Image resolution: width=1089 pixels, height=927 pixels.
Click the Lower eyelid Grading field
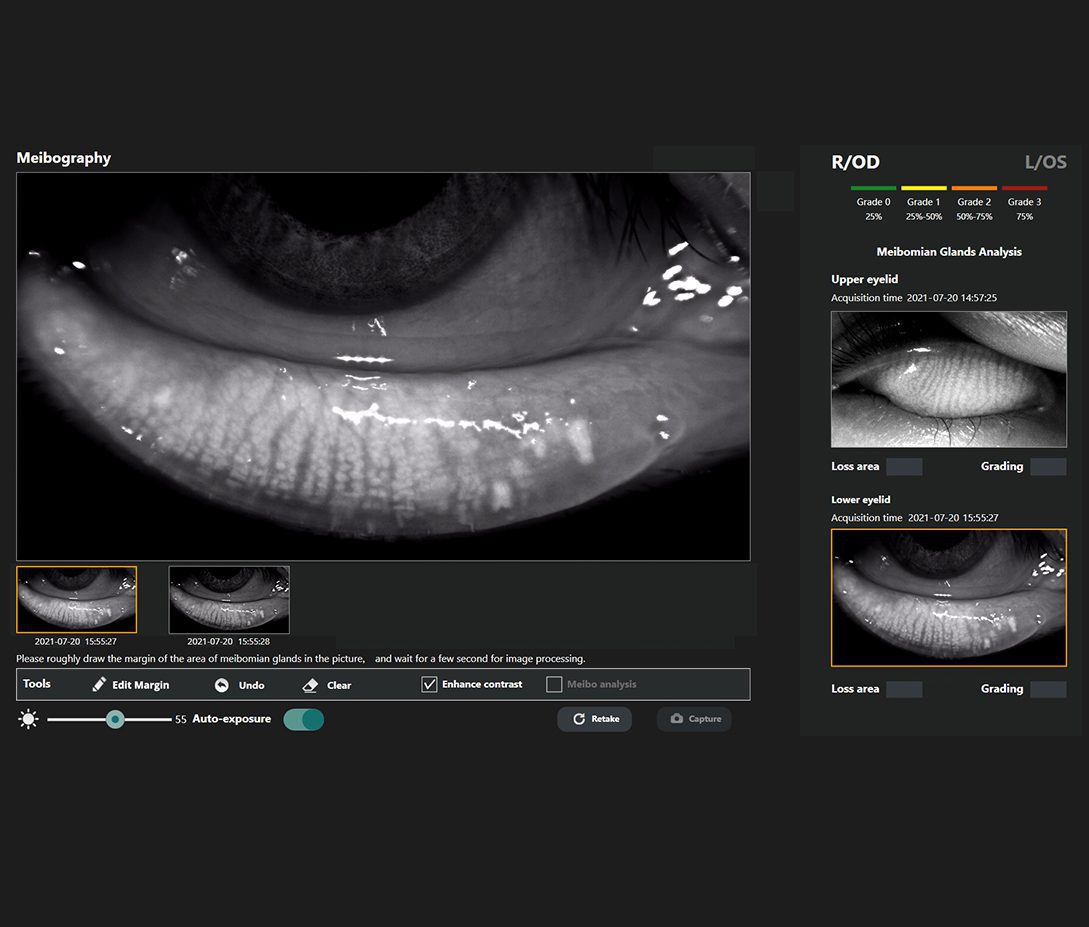[x=1048, y=689]
